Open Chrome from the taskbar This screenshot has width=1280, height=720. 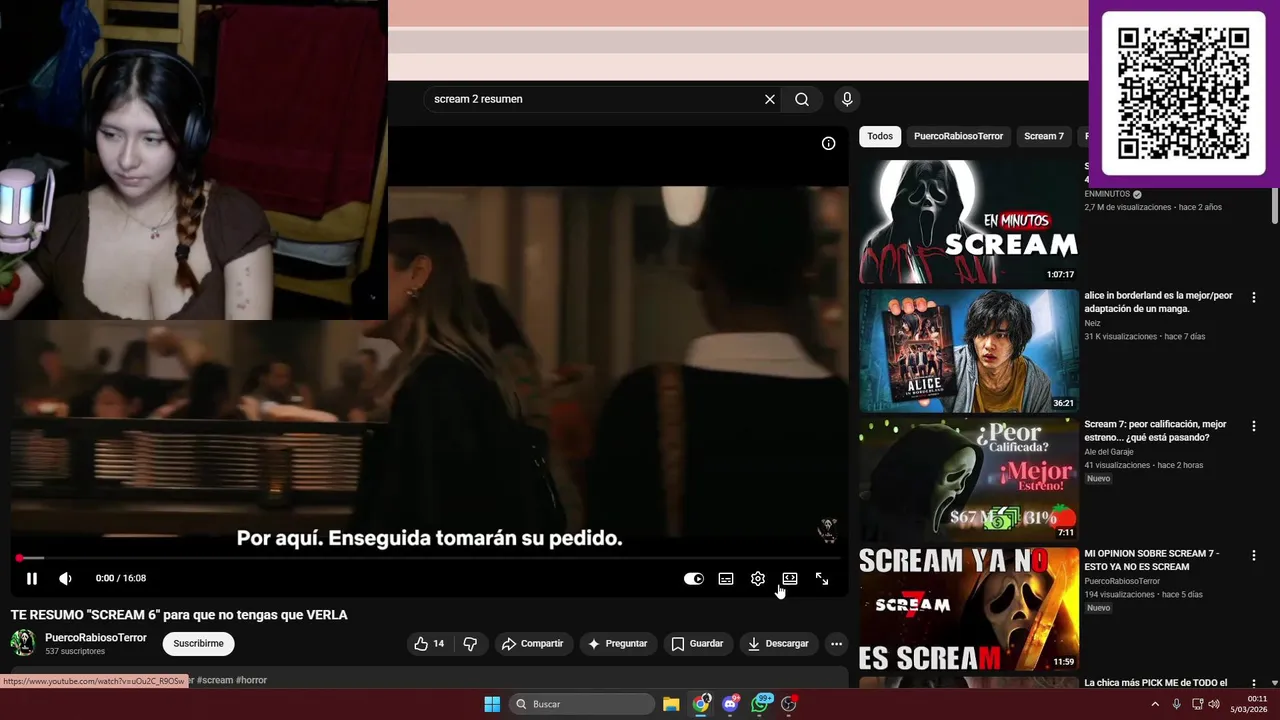click(701, 704)
